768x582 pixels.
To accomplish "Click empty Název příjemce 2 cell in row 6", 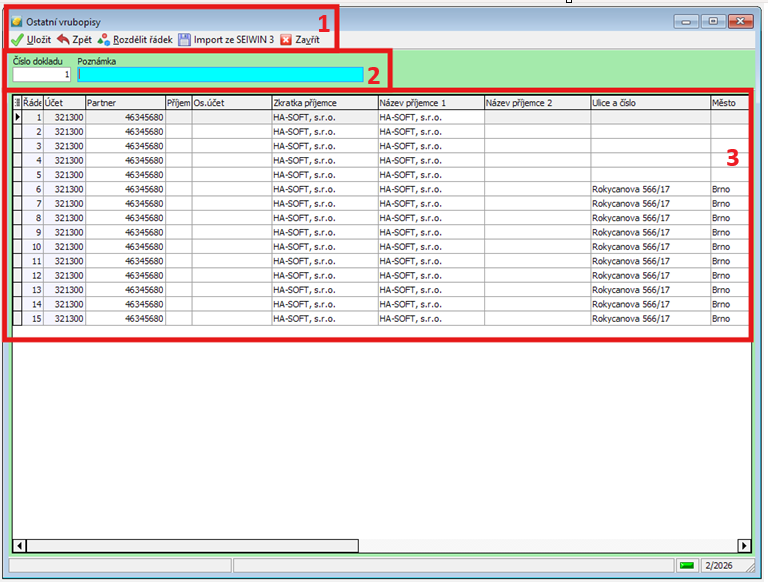I will pyautogui.click(x=538, y=189).
